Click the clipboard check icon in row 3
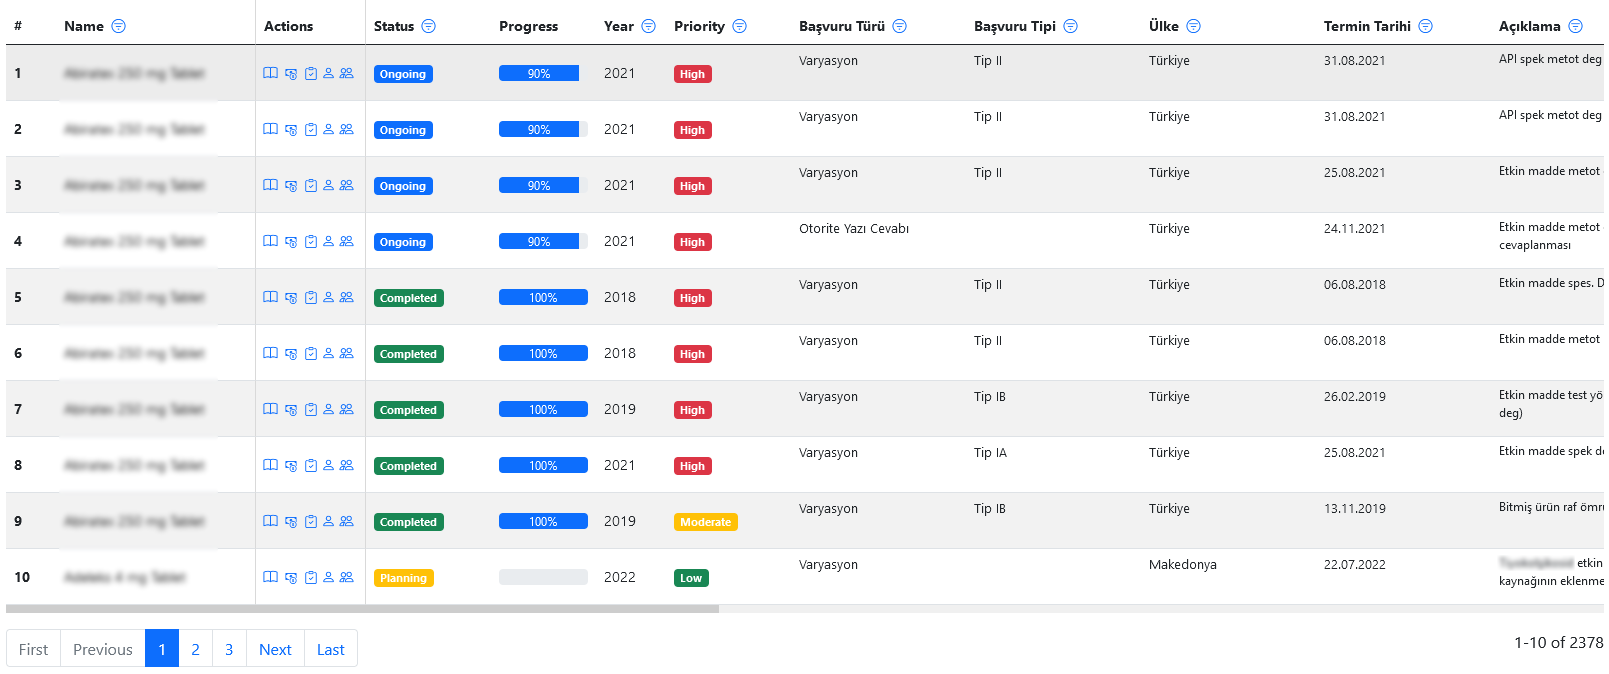This screenshot has width=1609, height=674. click(311, 186)
